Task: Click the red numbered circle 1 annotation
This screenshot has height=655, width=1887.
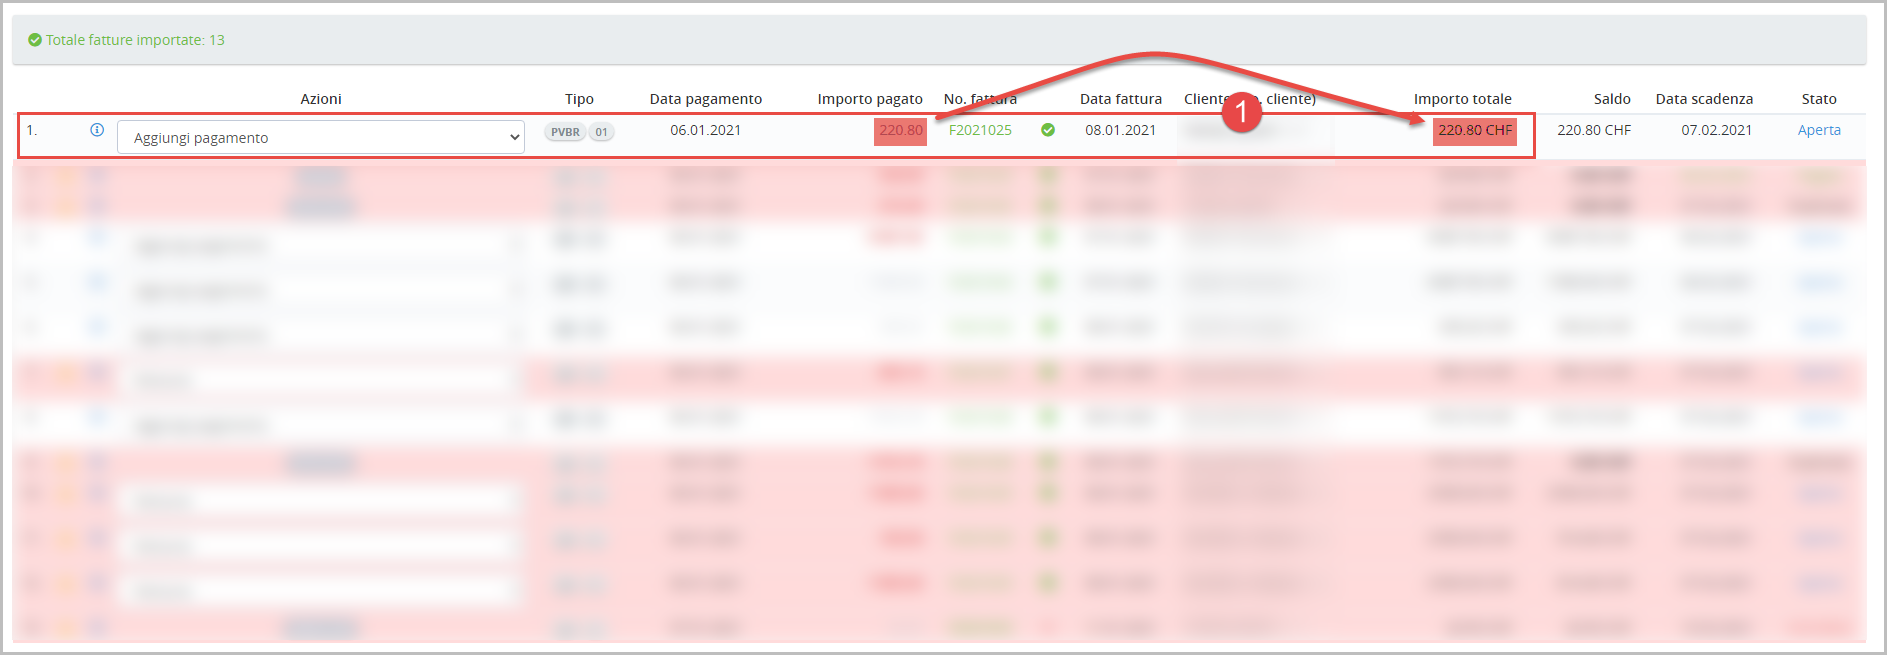Action: coord(1241,111)
